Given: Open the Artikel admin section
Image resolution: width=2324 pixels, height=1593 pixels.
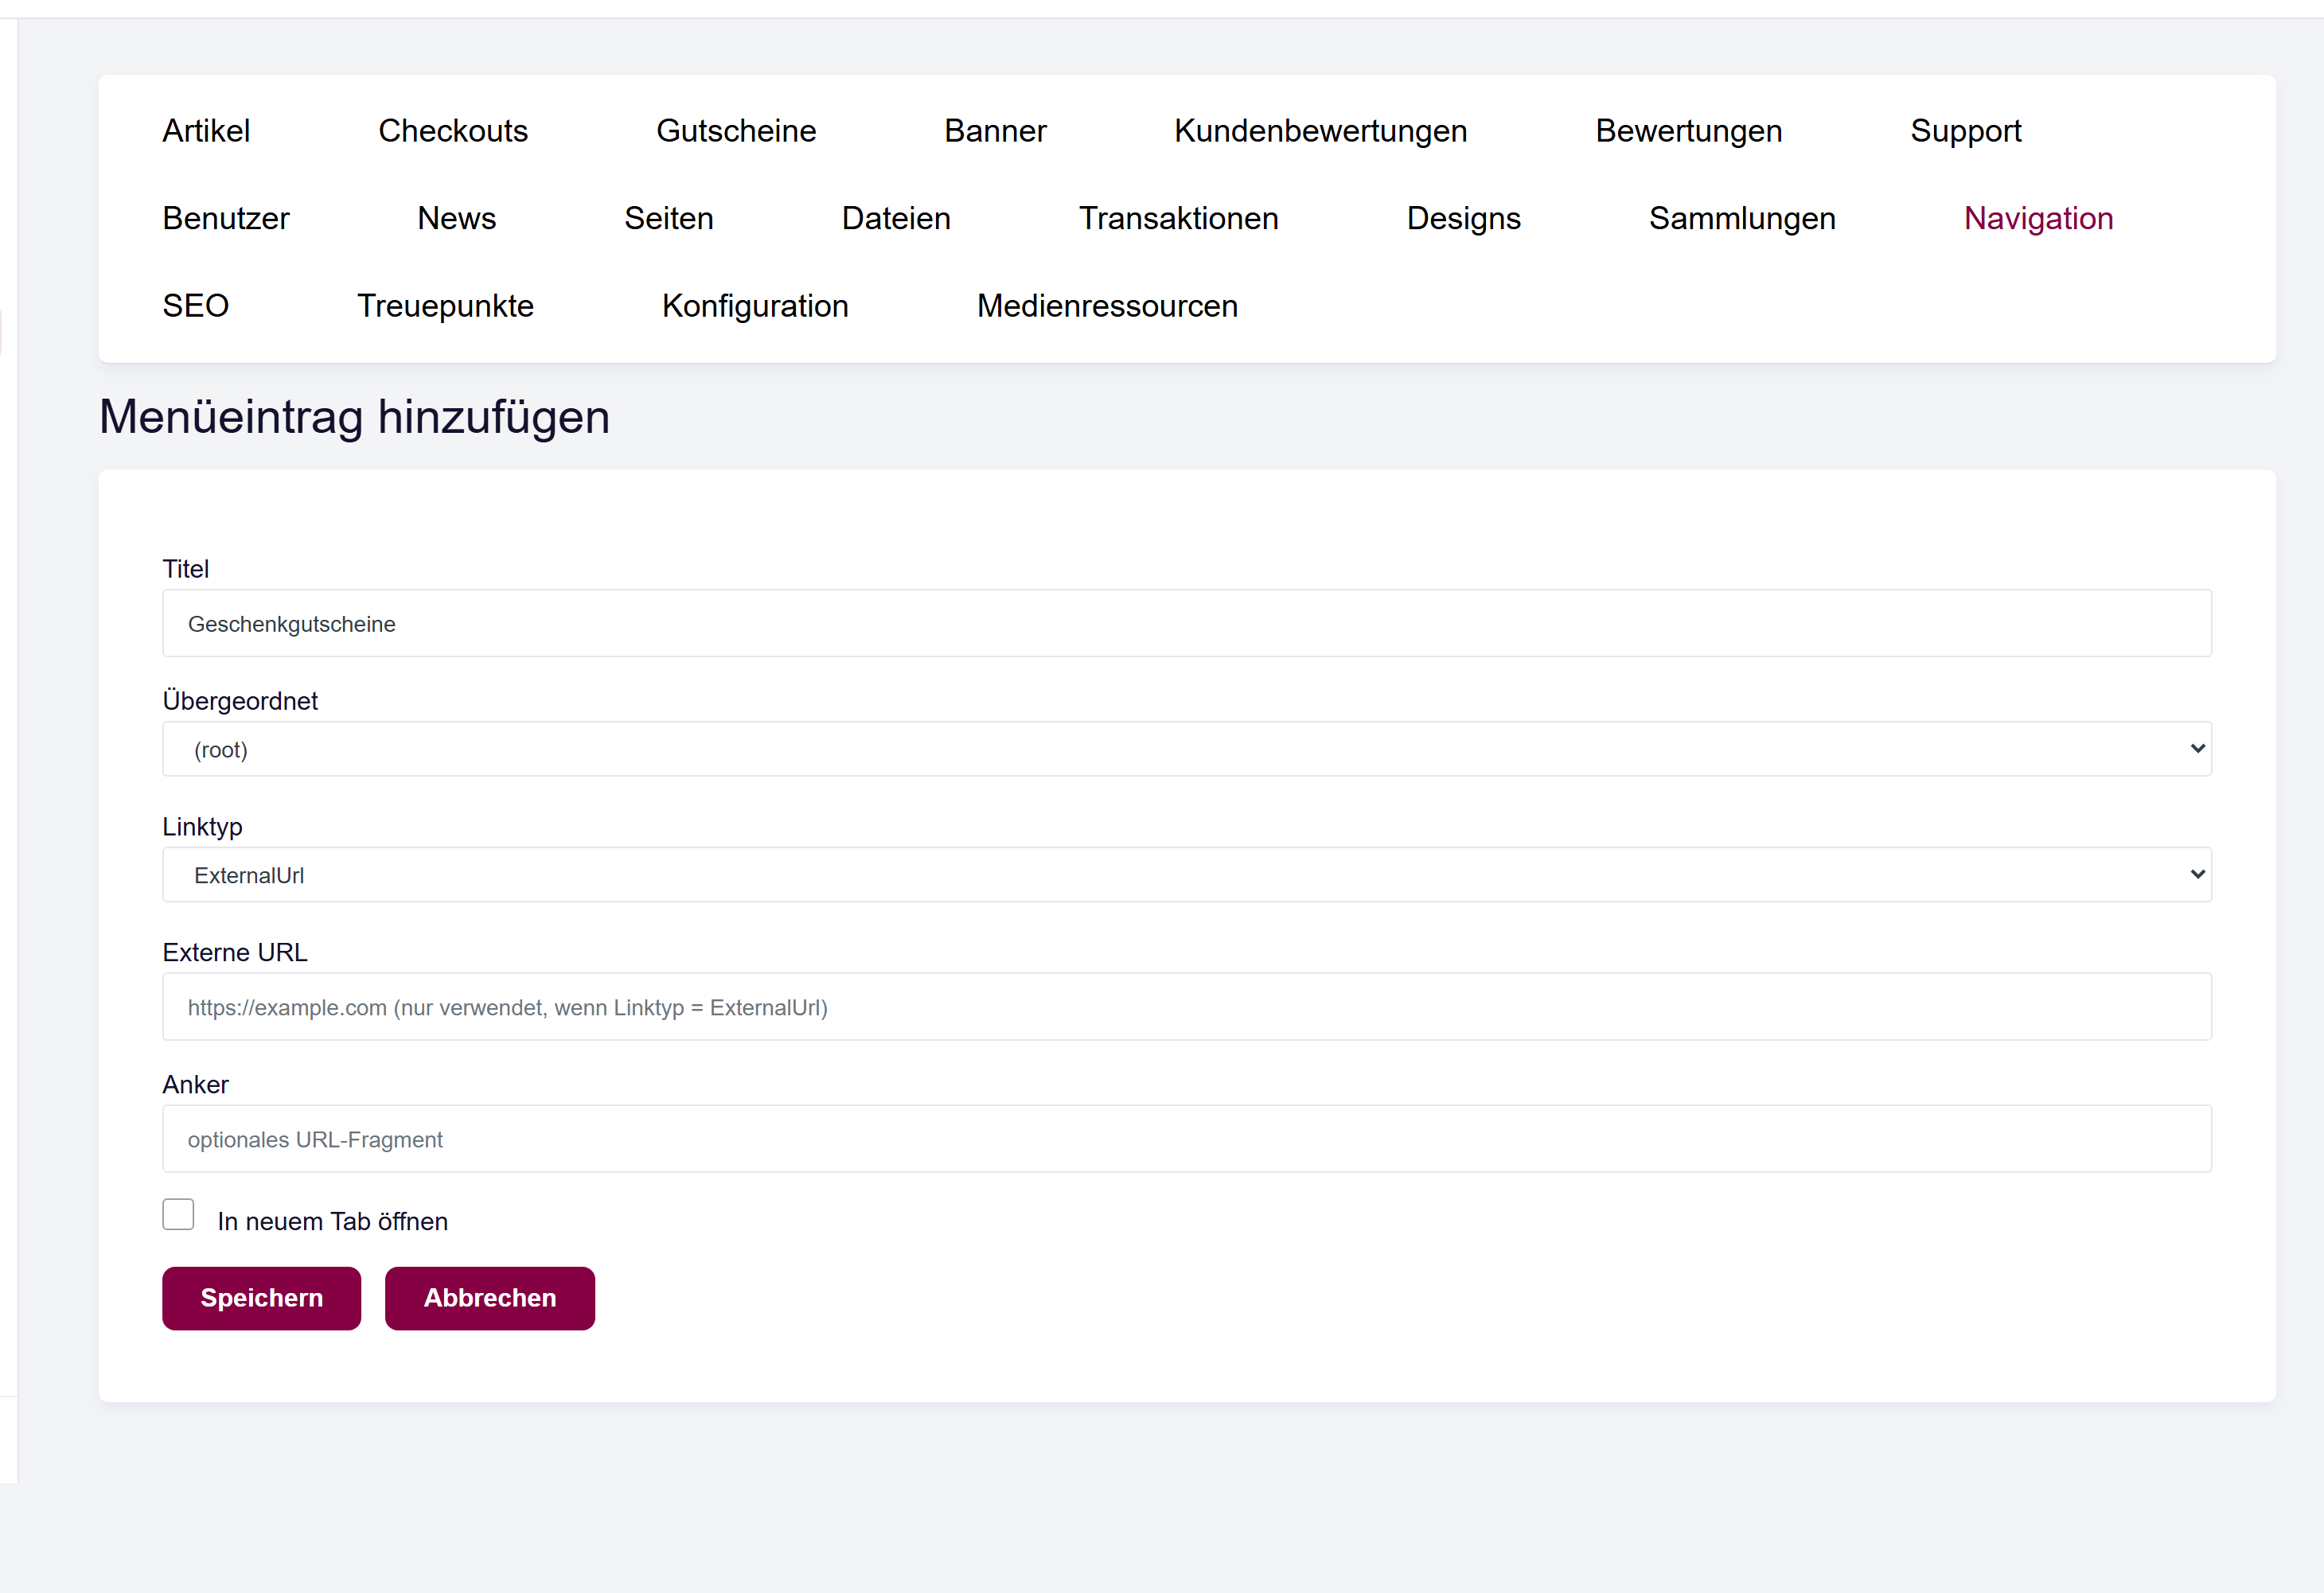Looking at the screenshot, I should click(x=206, y=131).
